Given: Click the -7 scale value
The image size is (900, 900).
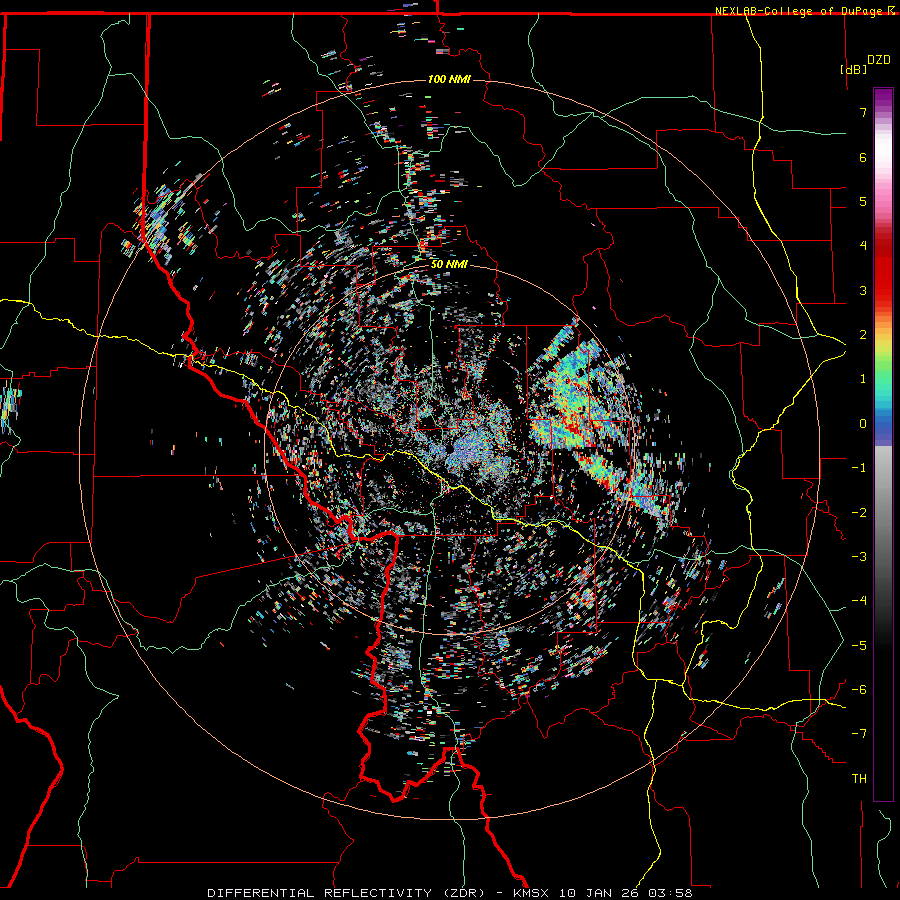Looking at the screenshot, I should click(x=859, y=734).
